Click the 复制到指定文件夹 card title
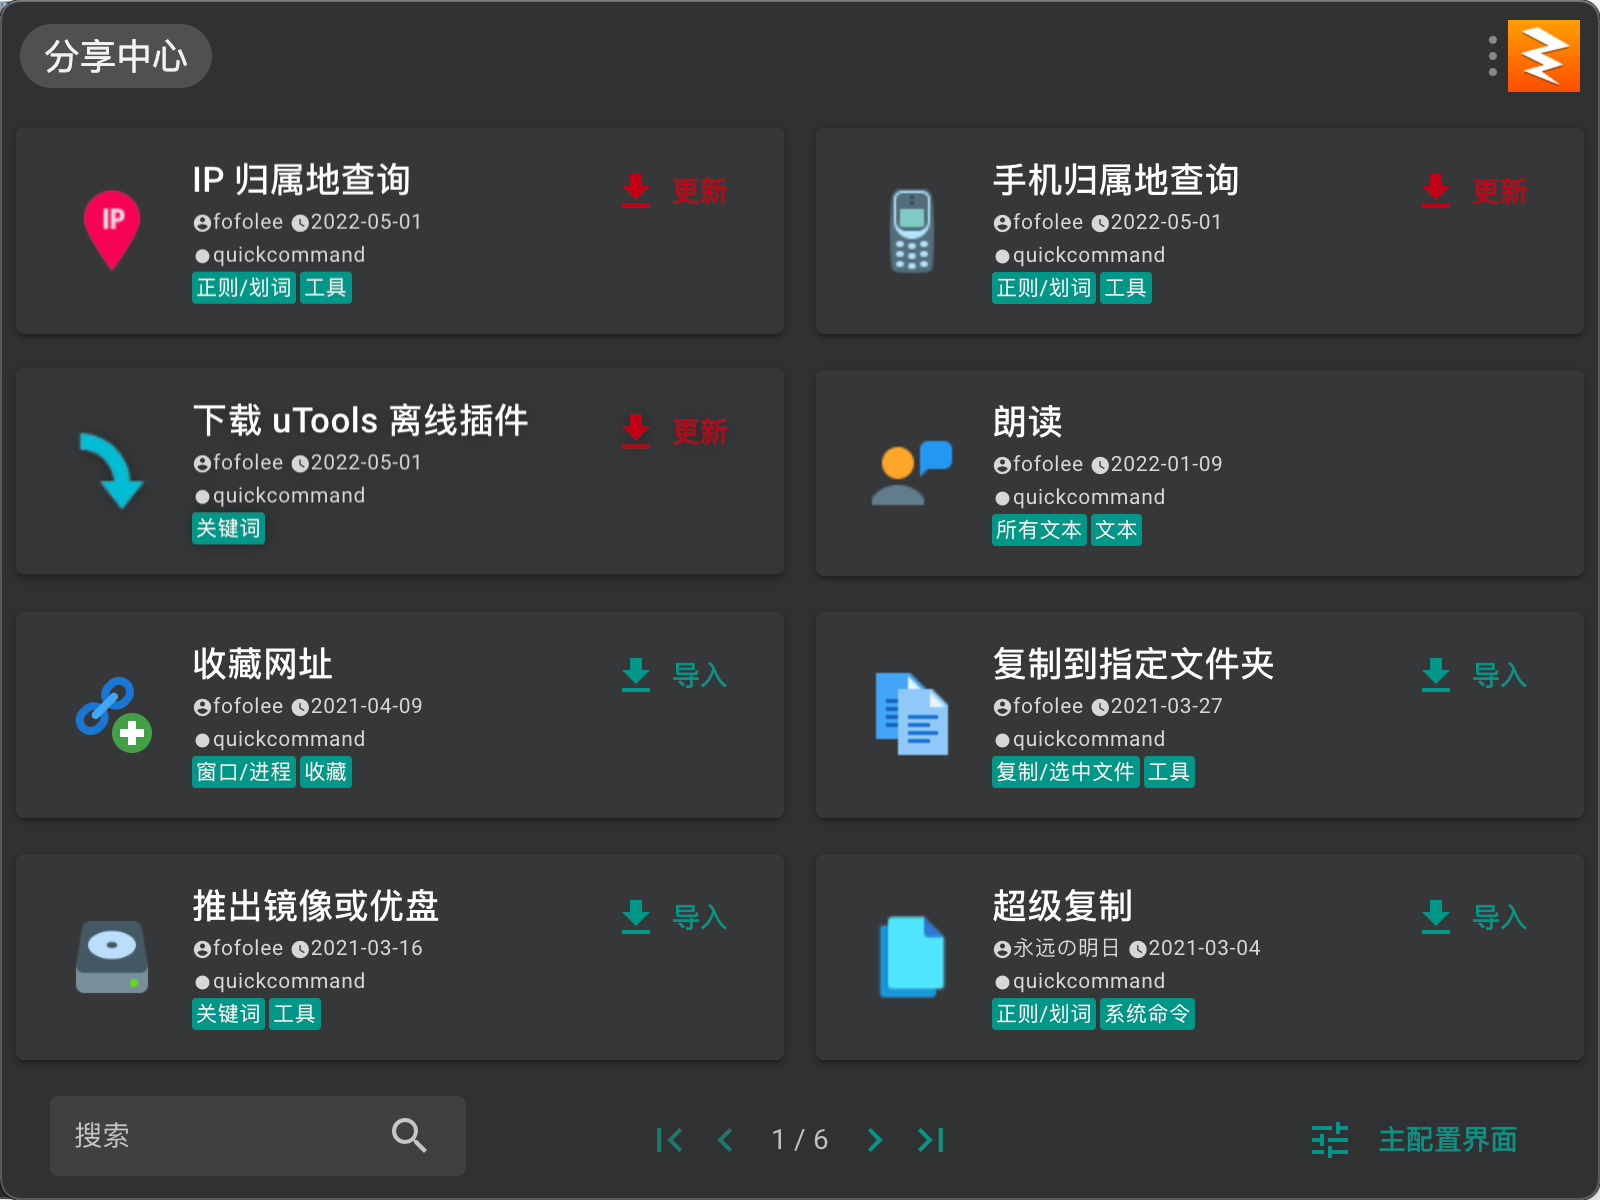Image resolution: width=1600 pixels, height=1200 pixels. pos(1133,664)
